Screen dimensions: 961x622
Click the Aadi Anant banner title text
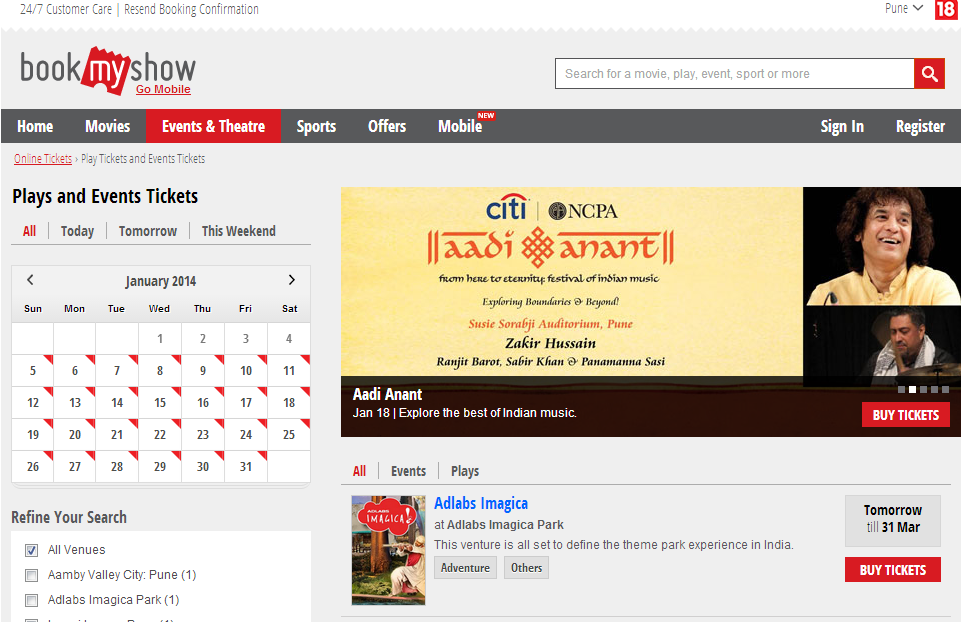387,394
